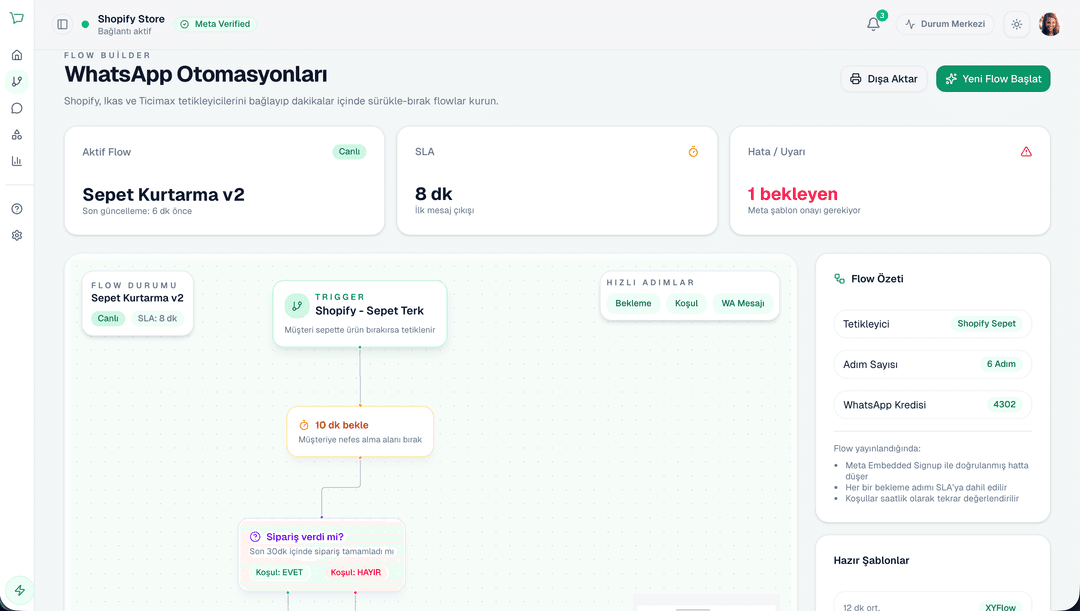
Task: Click the SLA stopwatch icon
Action: click(x=693, y=151)
